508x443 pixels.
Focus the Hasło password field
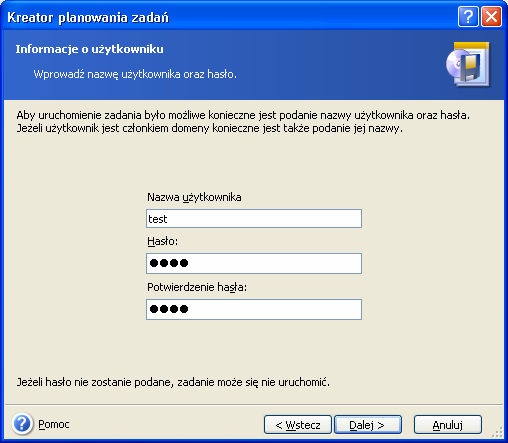[254, 263]
